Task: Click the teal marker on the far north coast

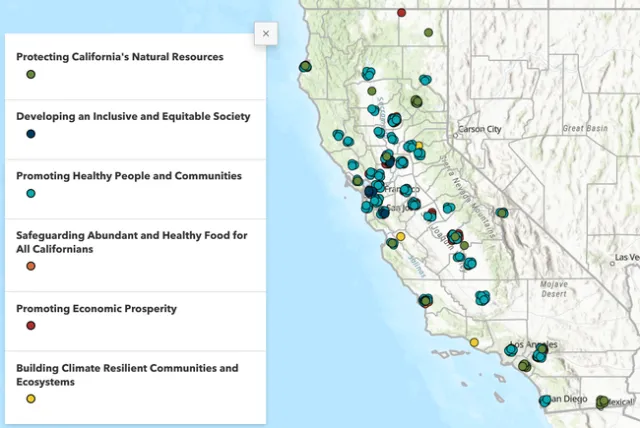Action: 306,67
